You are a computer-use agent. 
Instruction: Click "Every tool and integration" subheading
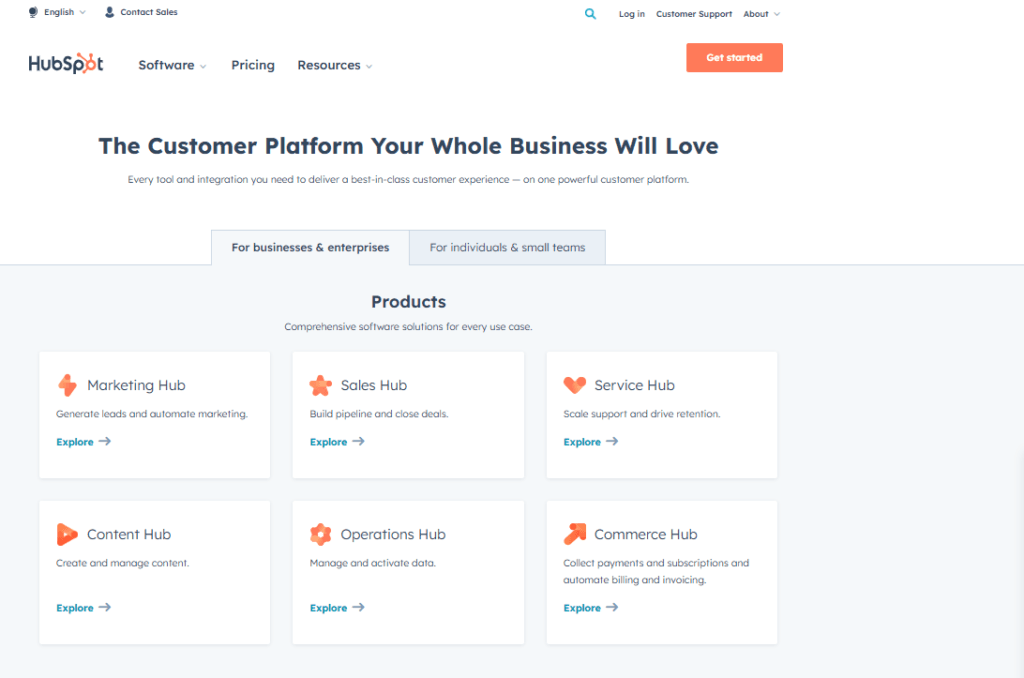point(408,180)
